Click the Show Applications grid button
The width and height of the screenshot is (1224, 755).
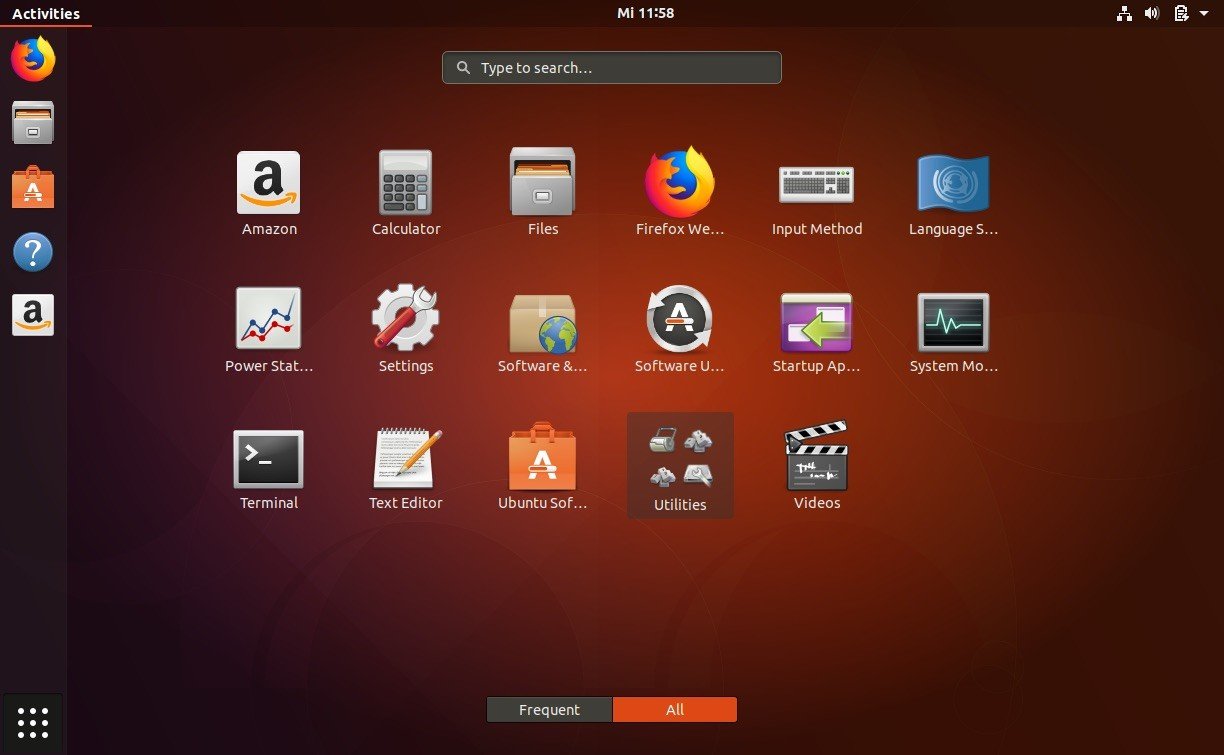33,722
